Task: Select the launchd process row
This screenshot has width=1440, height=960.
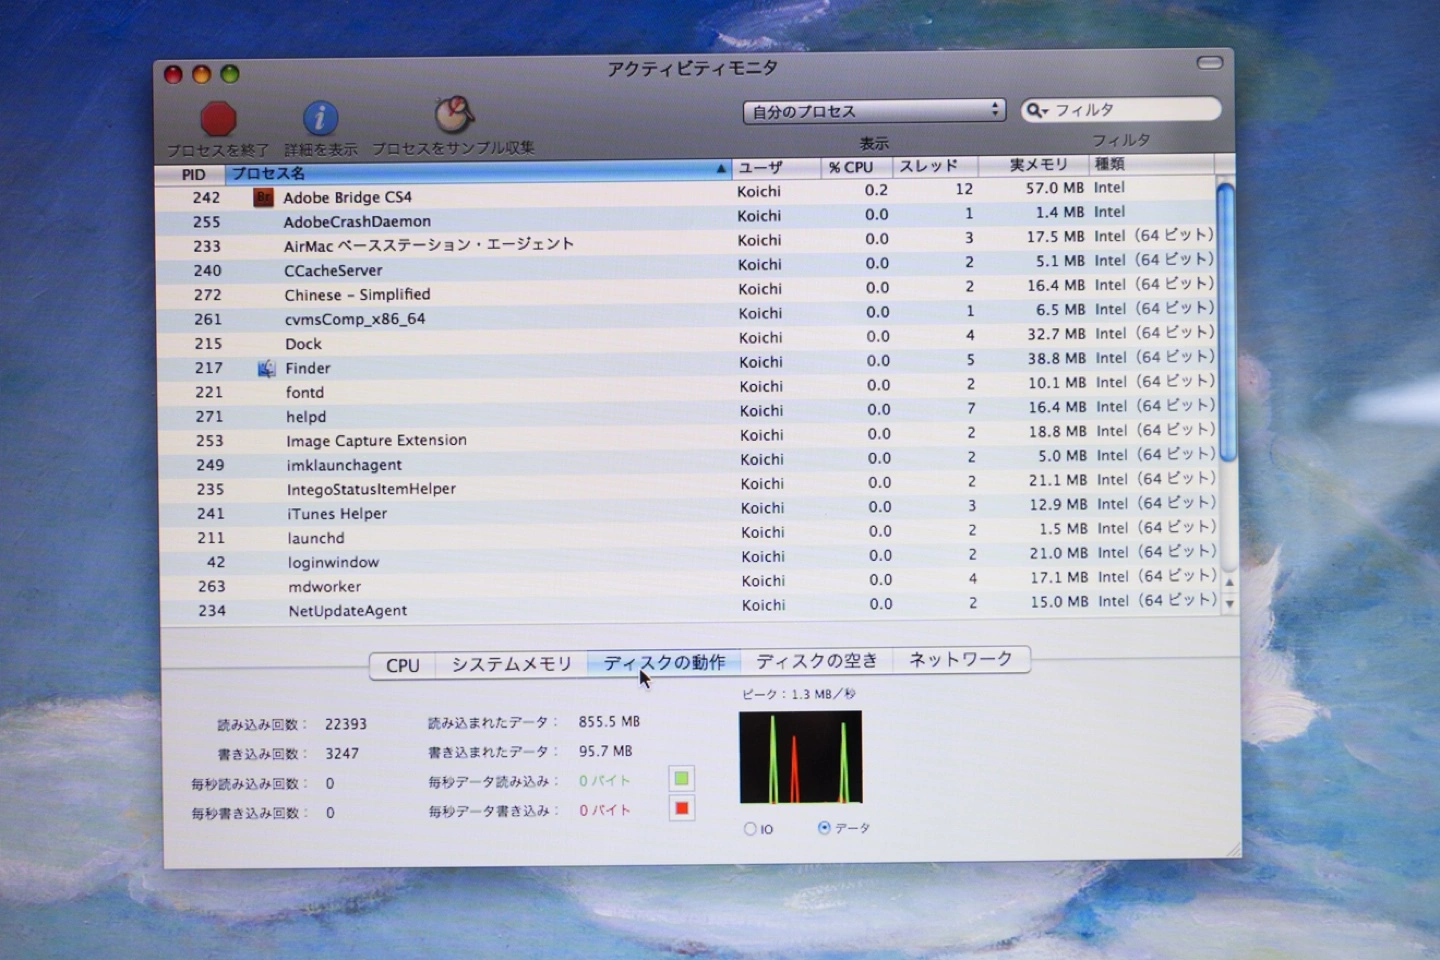Action: [x=691, y=534]
